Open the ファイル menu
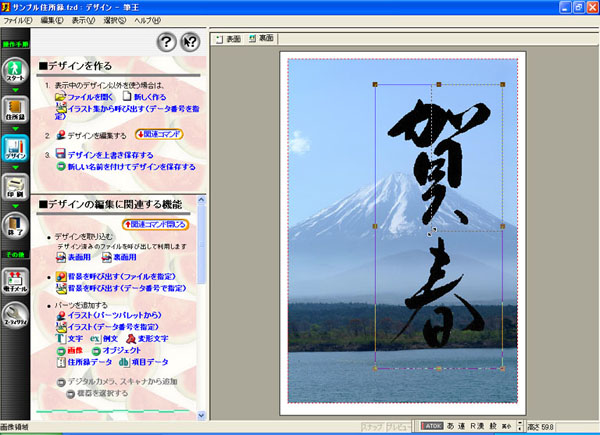600x435 pixels. pyautogui.click(x=18, y=20)
